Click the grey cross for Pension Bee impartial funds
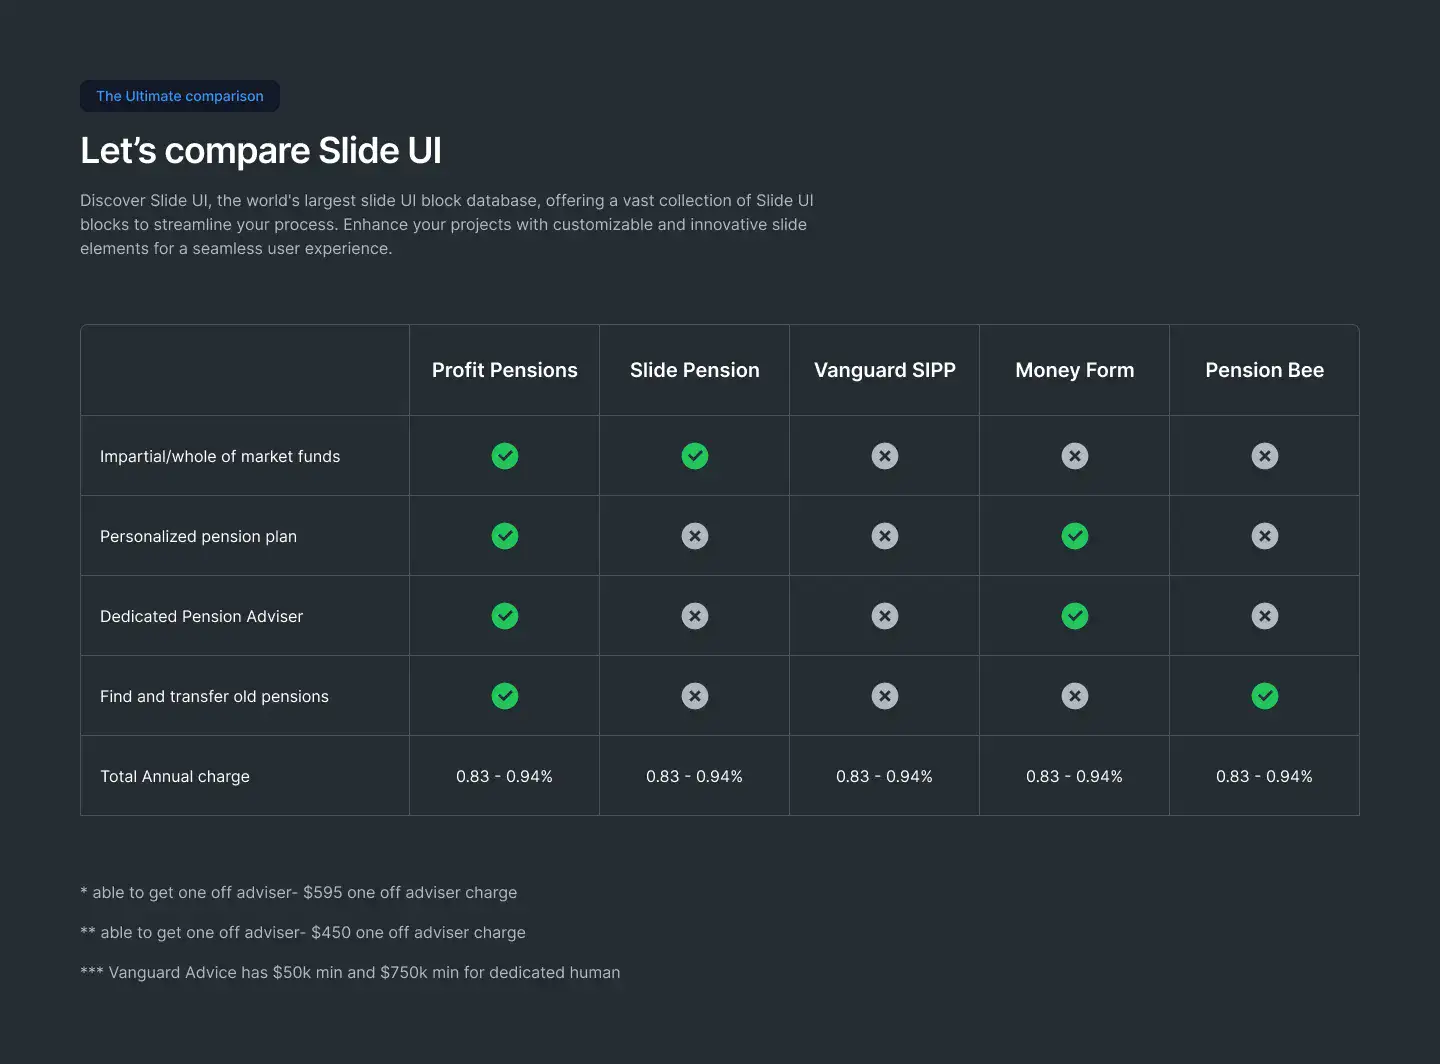Image resolution: width=1440 pixels, height=1064 pixels. click(x=1265, y=456)
